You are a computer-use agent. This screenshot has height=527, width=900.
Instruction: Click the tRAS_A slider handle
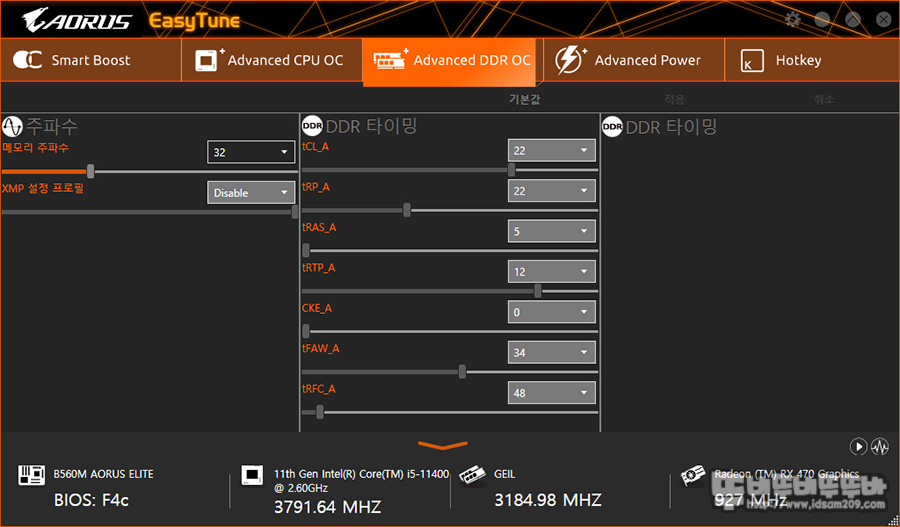coord(306,250)
